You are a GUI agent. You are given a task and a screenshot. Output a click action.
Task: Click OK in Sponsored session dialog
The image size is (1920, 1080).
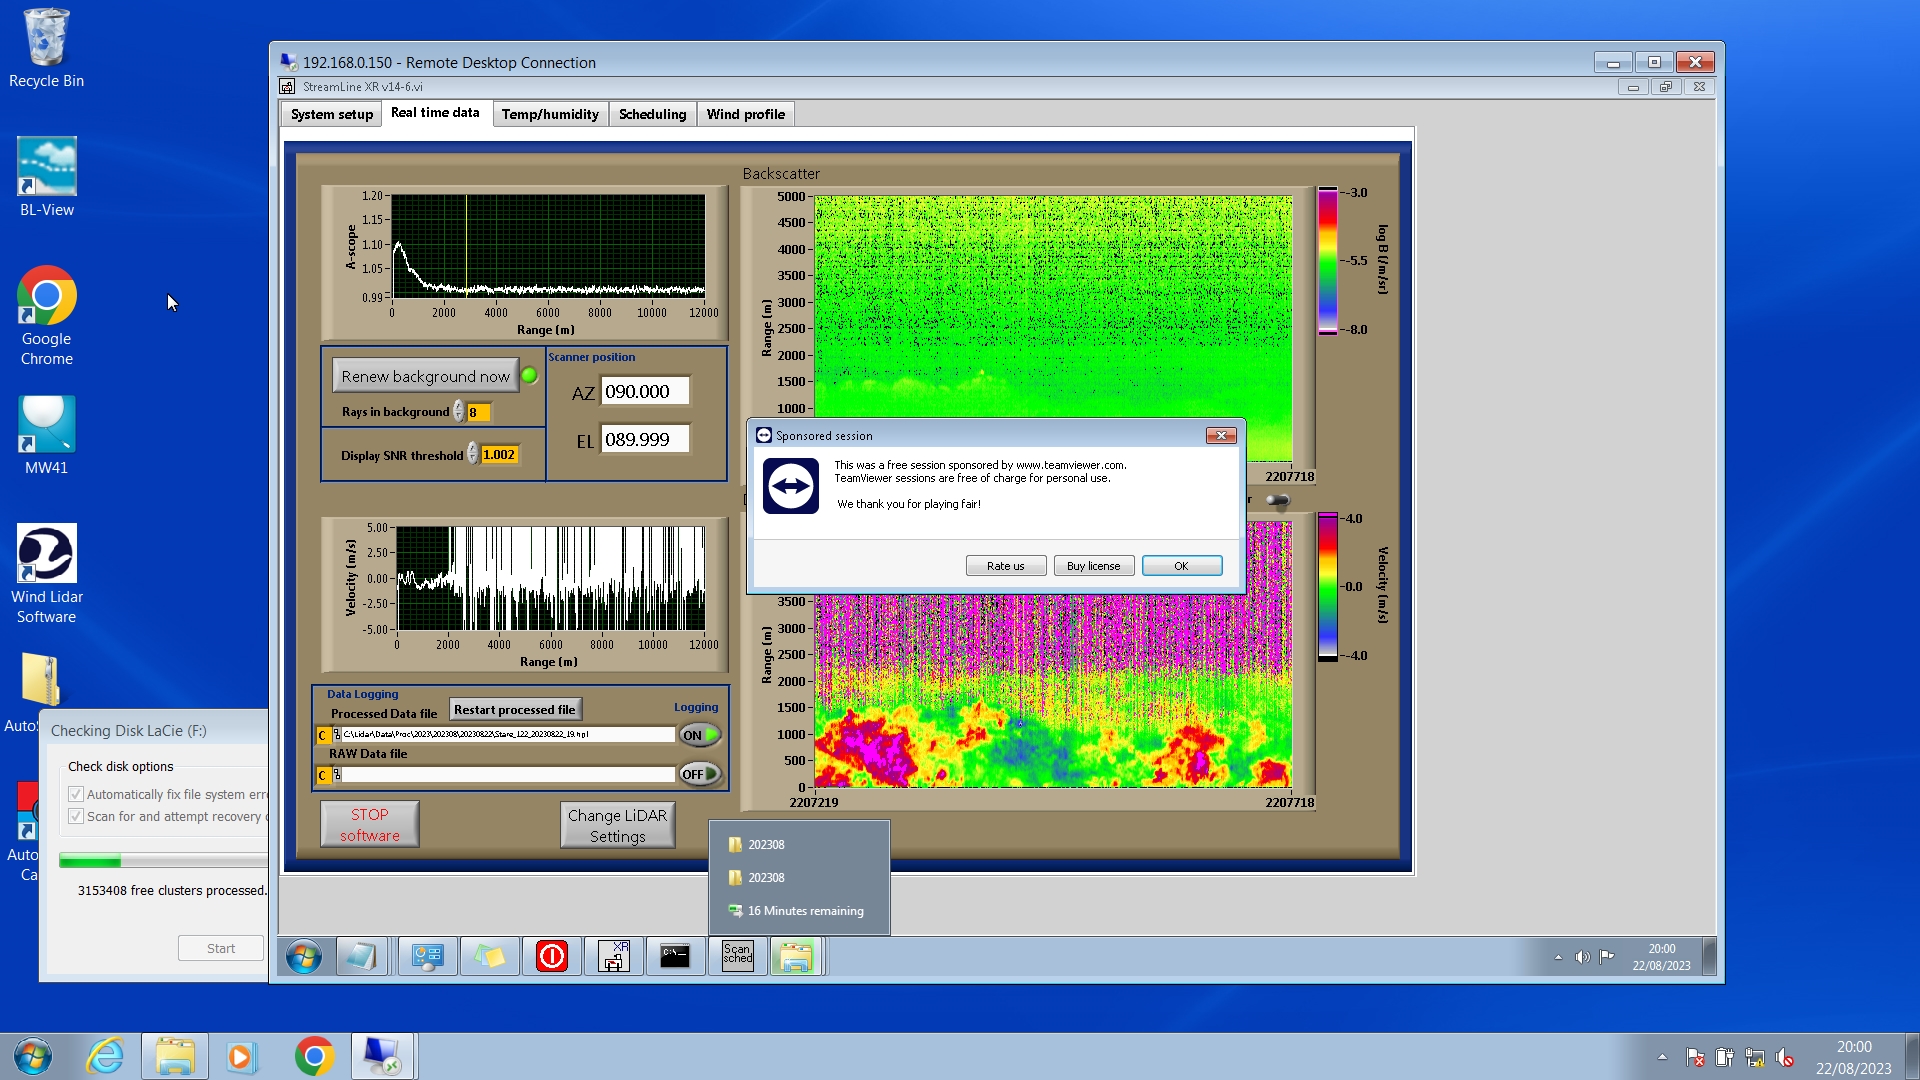pyautogui.click(x=1181, y=566)
